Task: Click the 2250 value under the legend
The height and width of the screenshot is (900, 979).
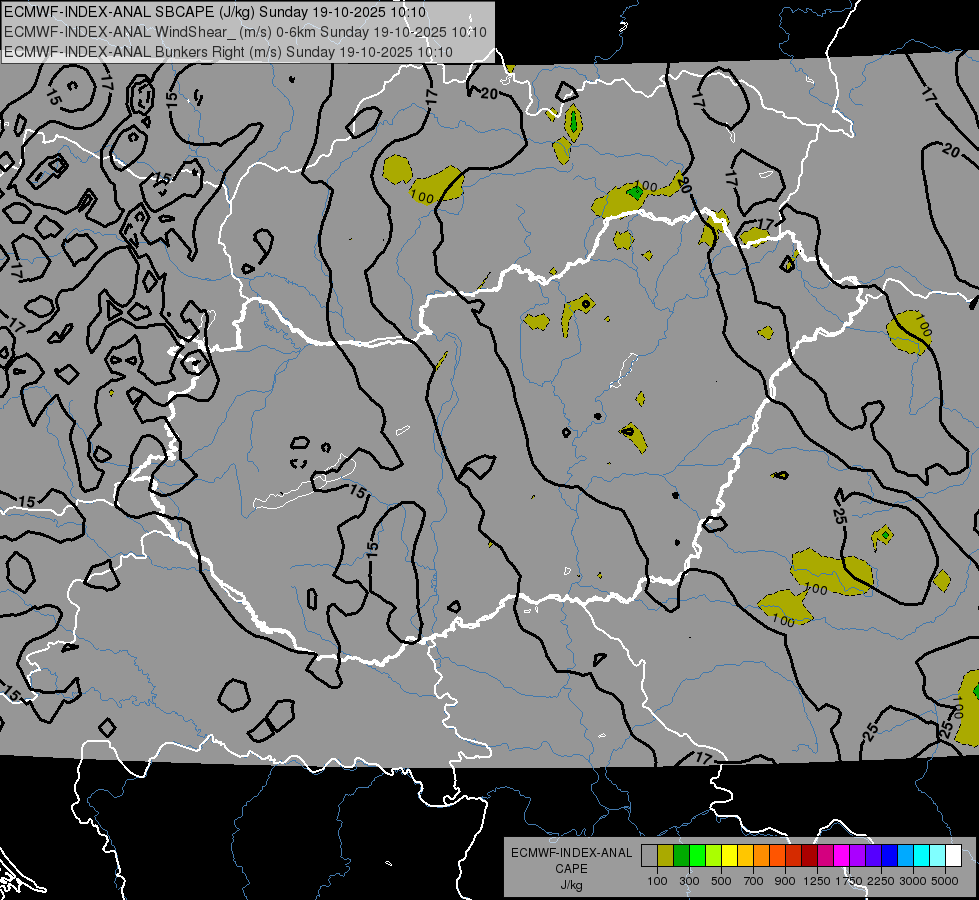Action: click(881, 881)
